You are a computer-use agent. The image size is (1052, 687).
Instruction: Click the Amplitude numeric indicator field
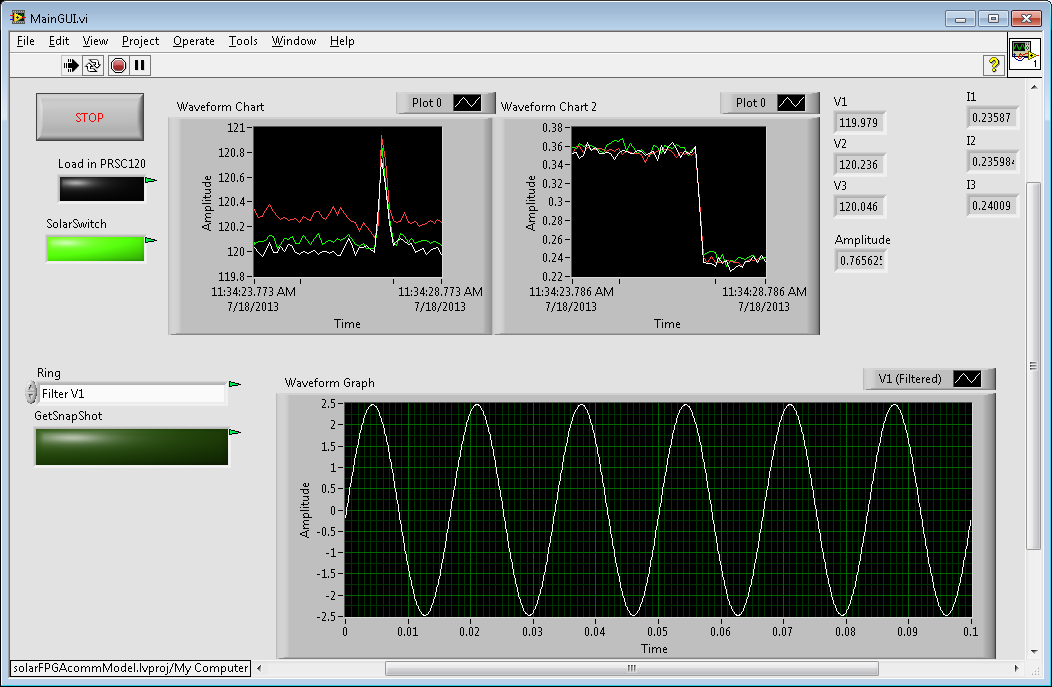pos(861,261)
